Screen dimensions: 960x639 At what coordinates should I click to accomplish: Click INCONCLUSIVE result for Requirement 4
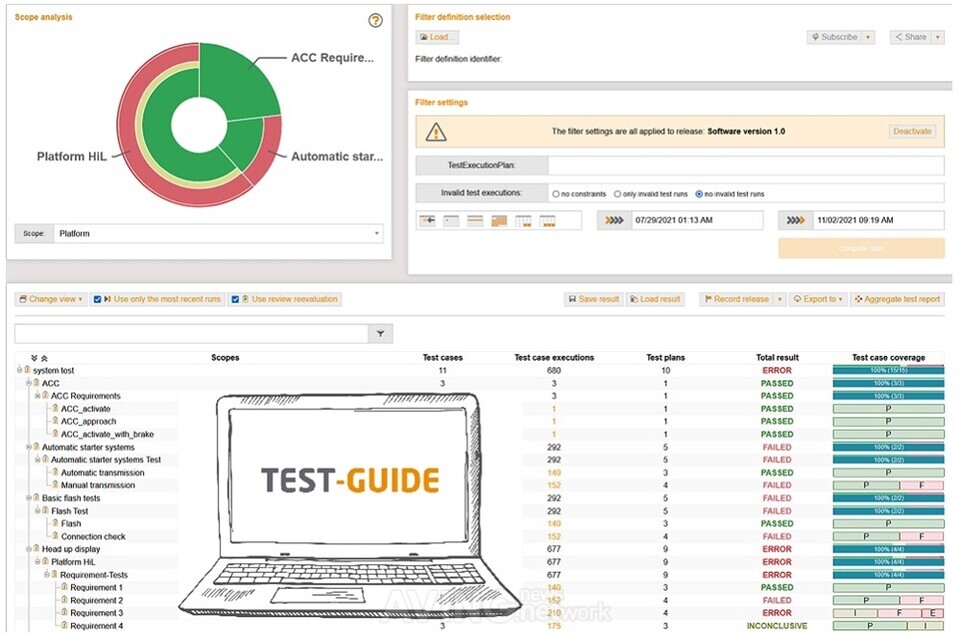[x=776, y=626]
